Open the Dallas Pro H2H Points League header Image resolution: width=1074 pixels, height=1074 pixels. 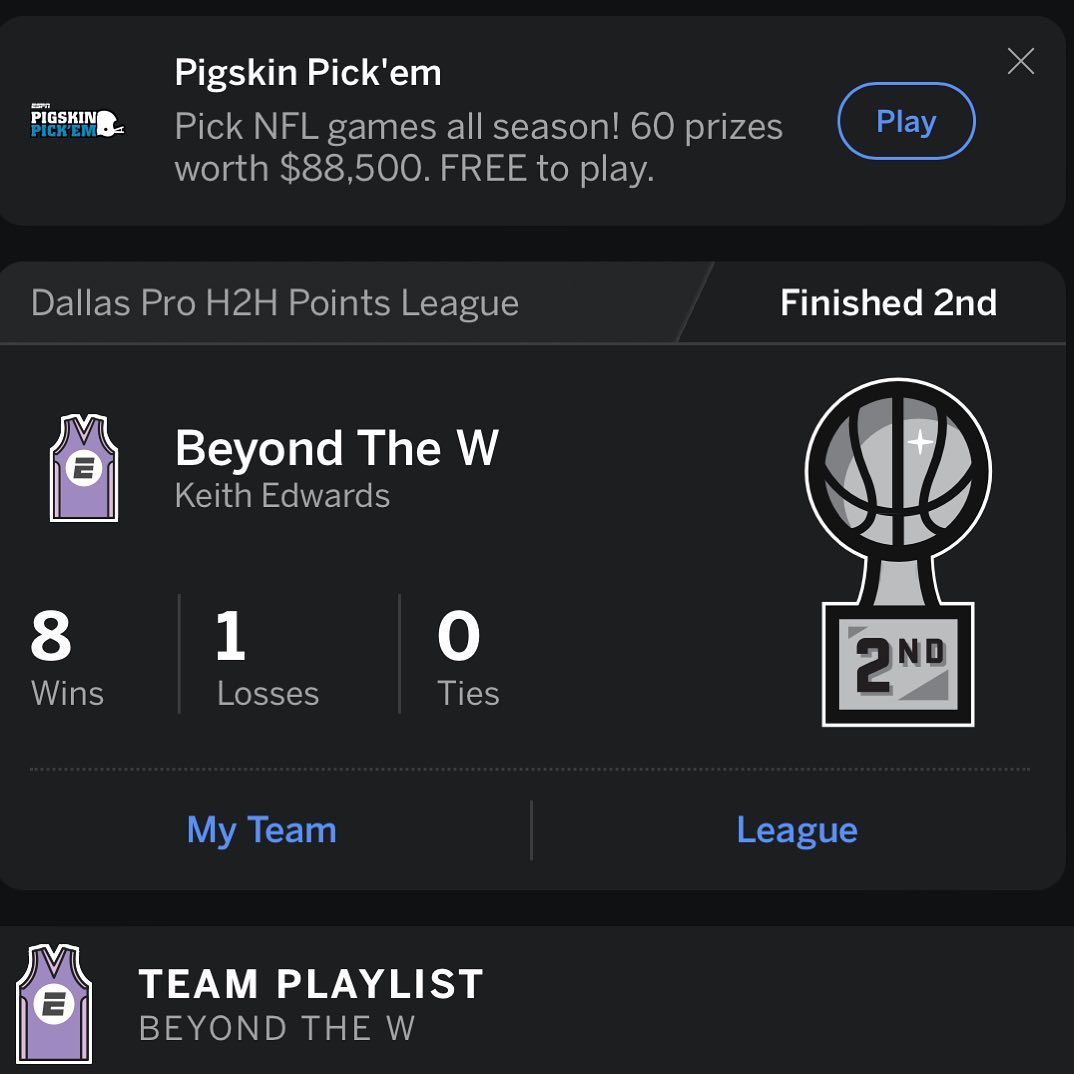point(275,303)
